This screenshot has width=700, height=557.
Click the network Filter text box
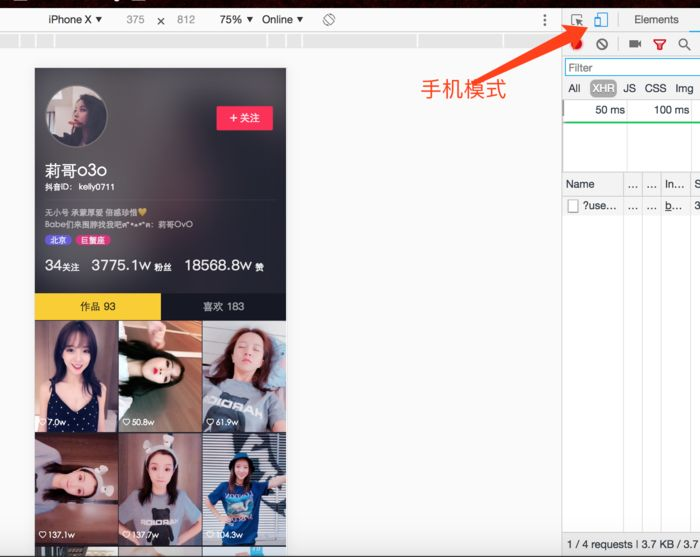[x=632, y=67]
